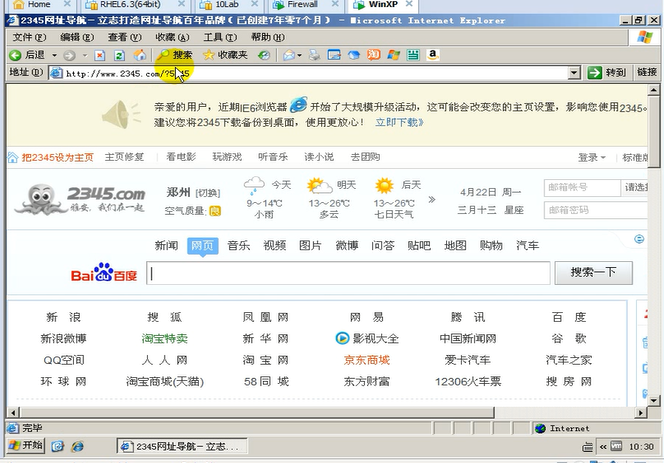Open the Forward button history dropdown arrow
Image resolution: width=664 pixels, height=463 pixels.
[x=85, y=55]
